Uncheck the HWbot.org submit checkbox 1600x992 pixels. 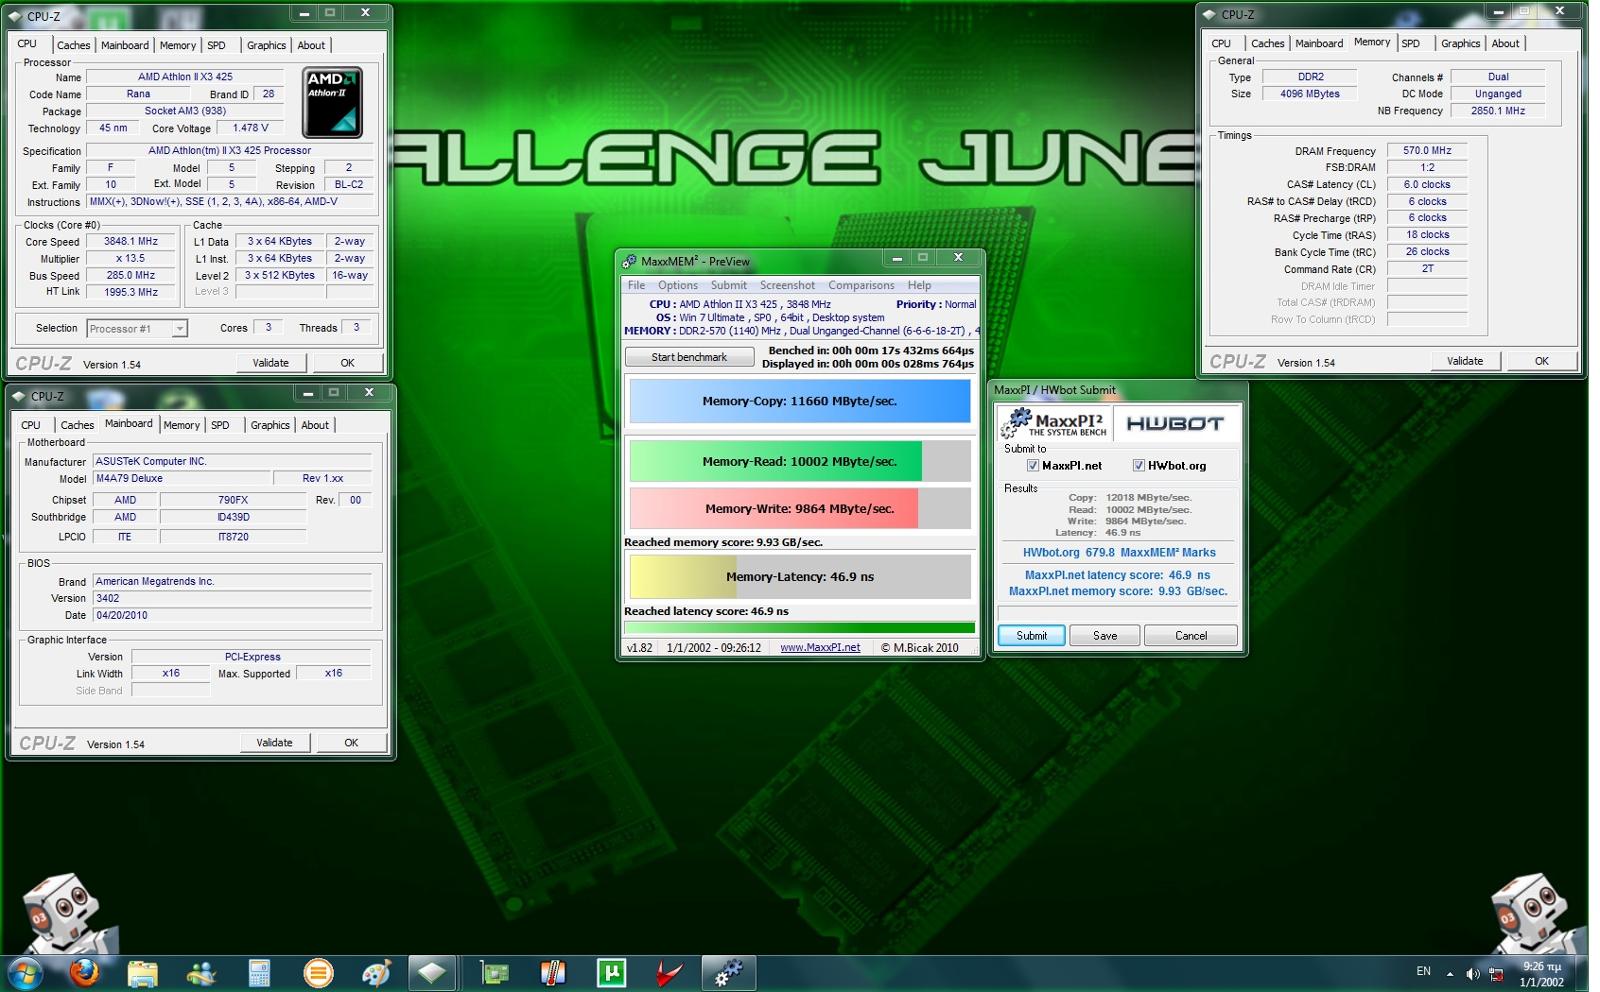coord(1138,465)
